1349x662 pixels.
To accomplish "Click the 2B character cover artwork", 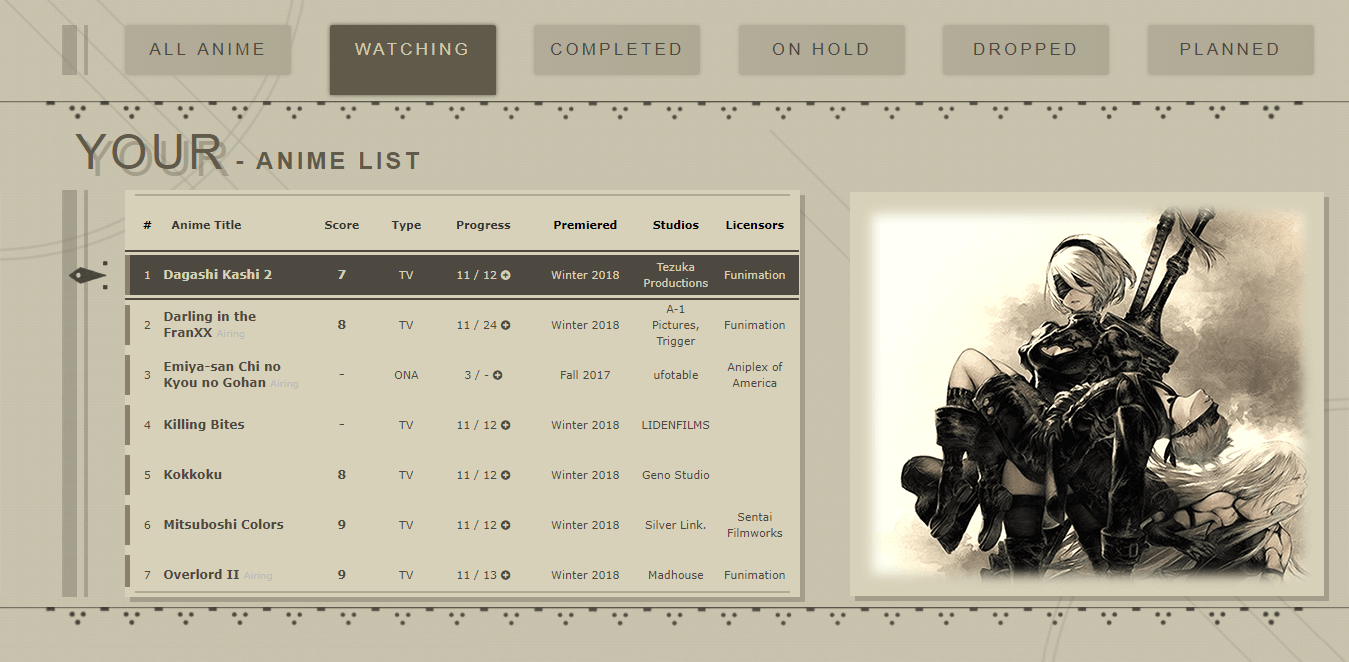I will click(1087, 394).
